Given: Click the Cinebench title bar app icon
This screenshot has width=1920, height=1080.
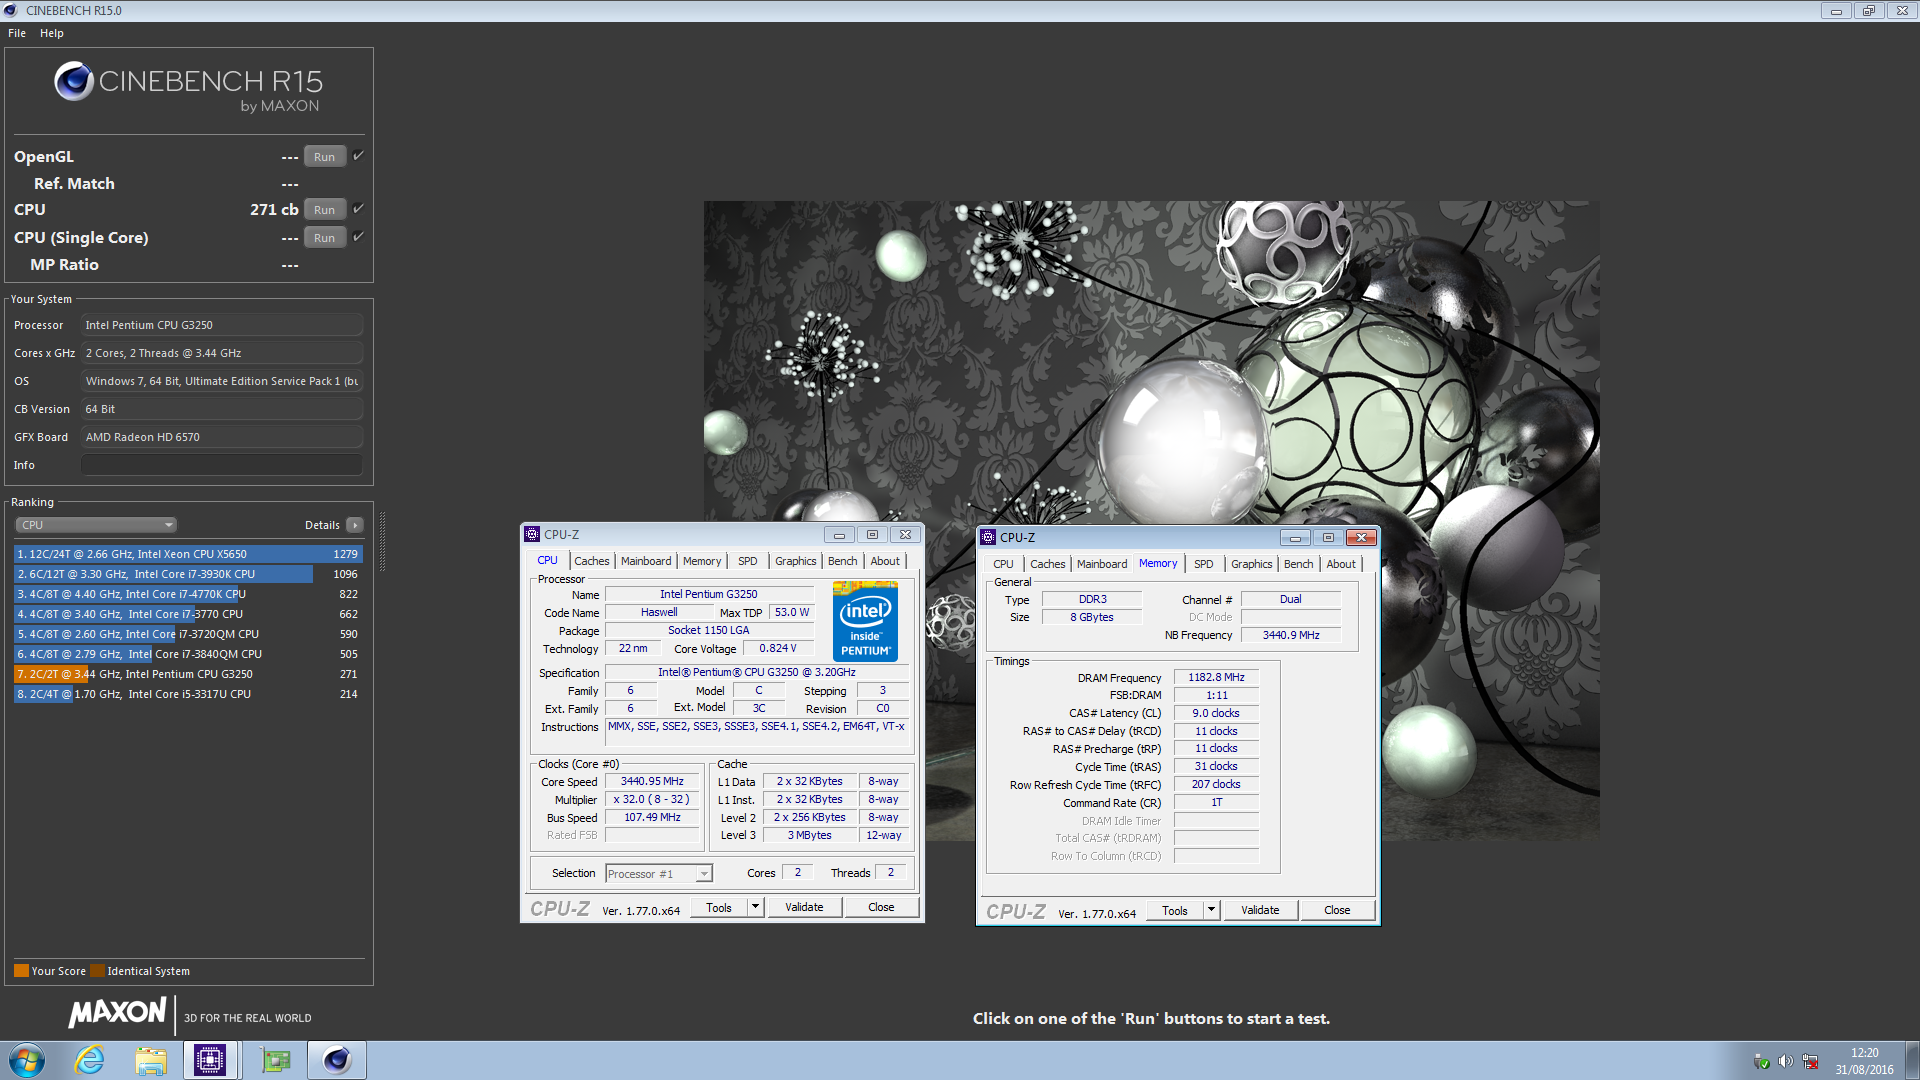Looking at the screenshot, I should (x=11, y=10).
